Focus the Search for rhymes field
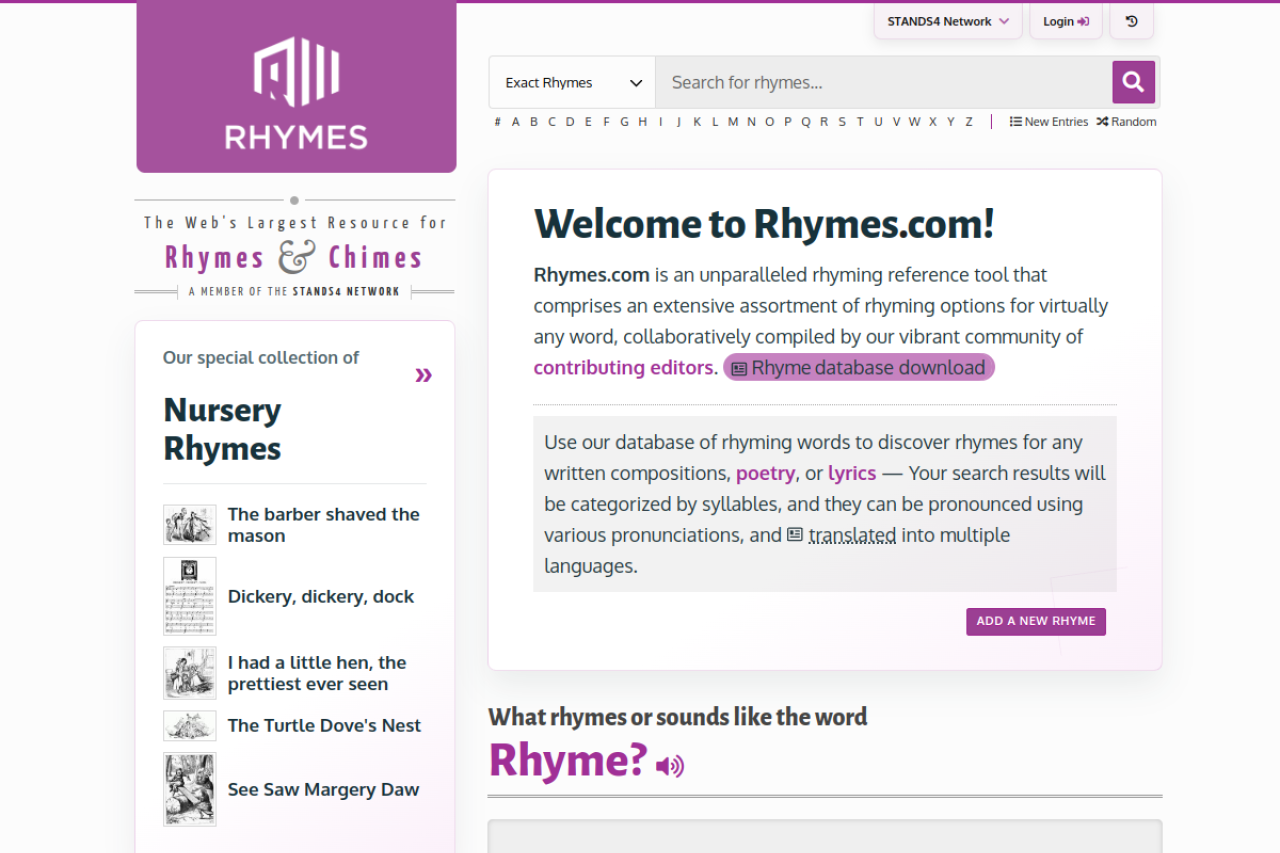Screen dimensions: 1280x853 point(884,82)
